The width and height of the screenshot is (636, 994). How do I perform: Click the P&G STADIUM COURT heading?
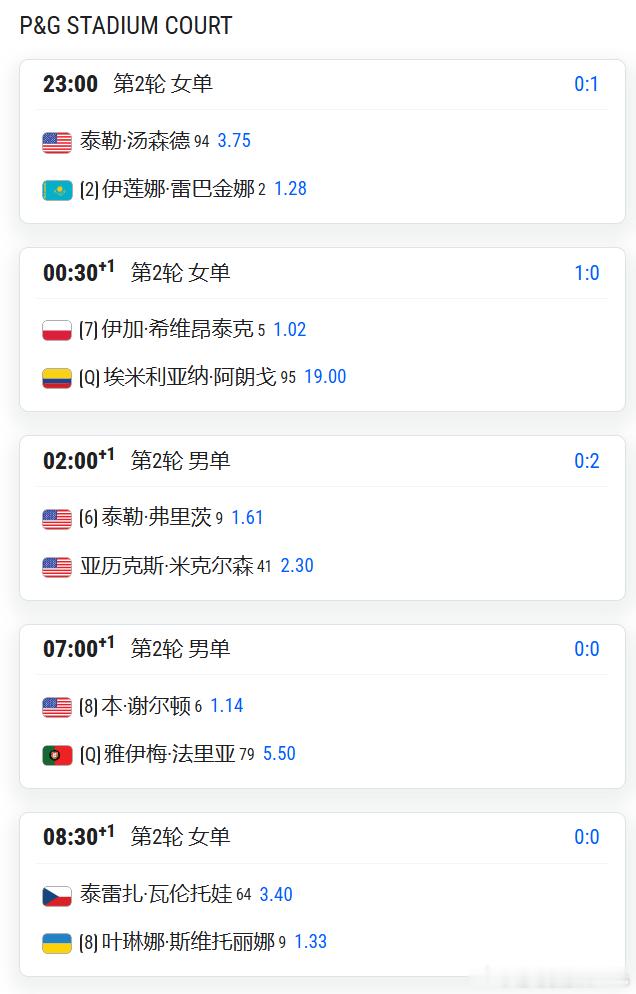[x=126, y=26]
